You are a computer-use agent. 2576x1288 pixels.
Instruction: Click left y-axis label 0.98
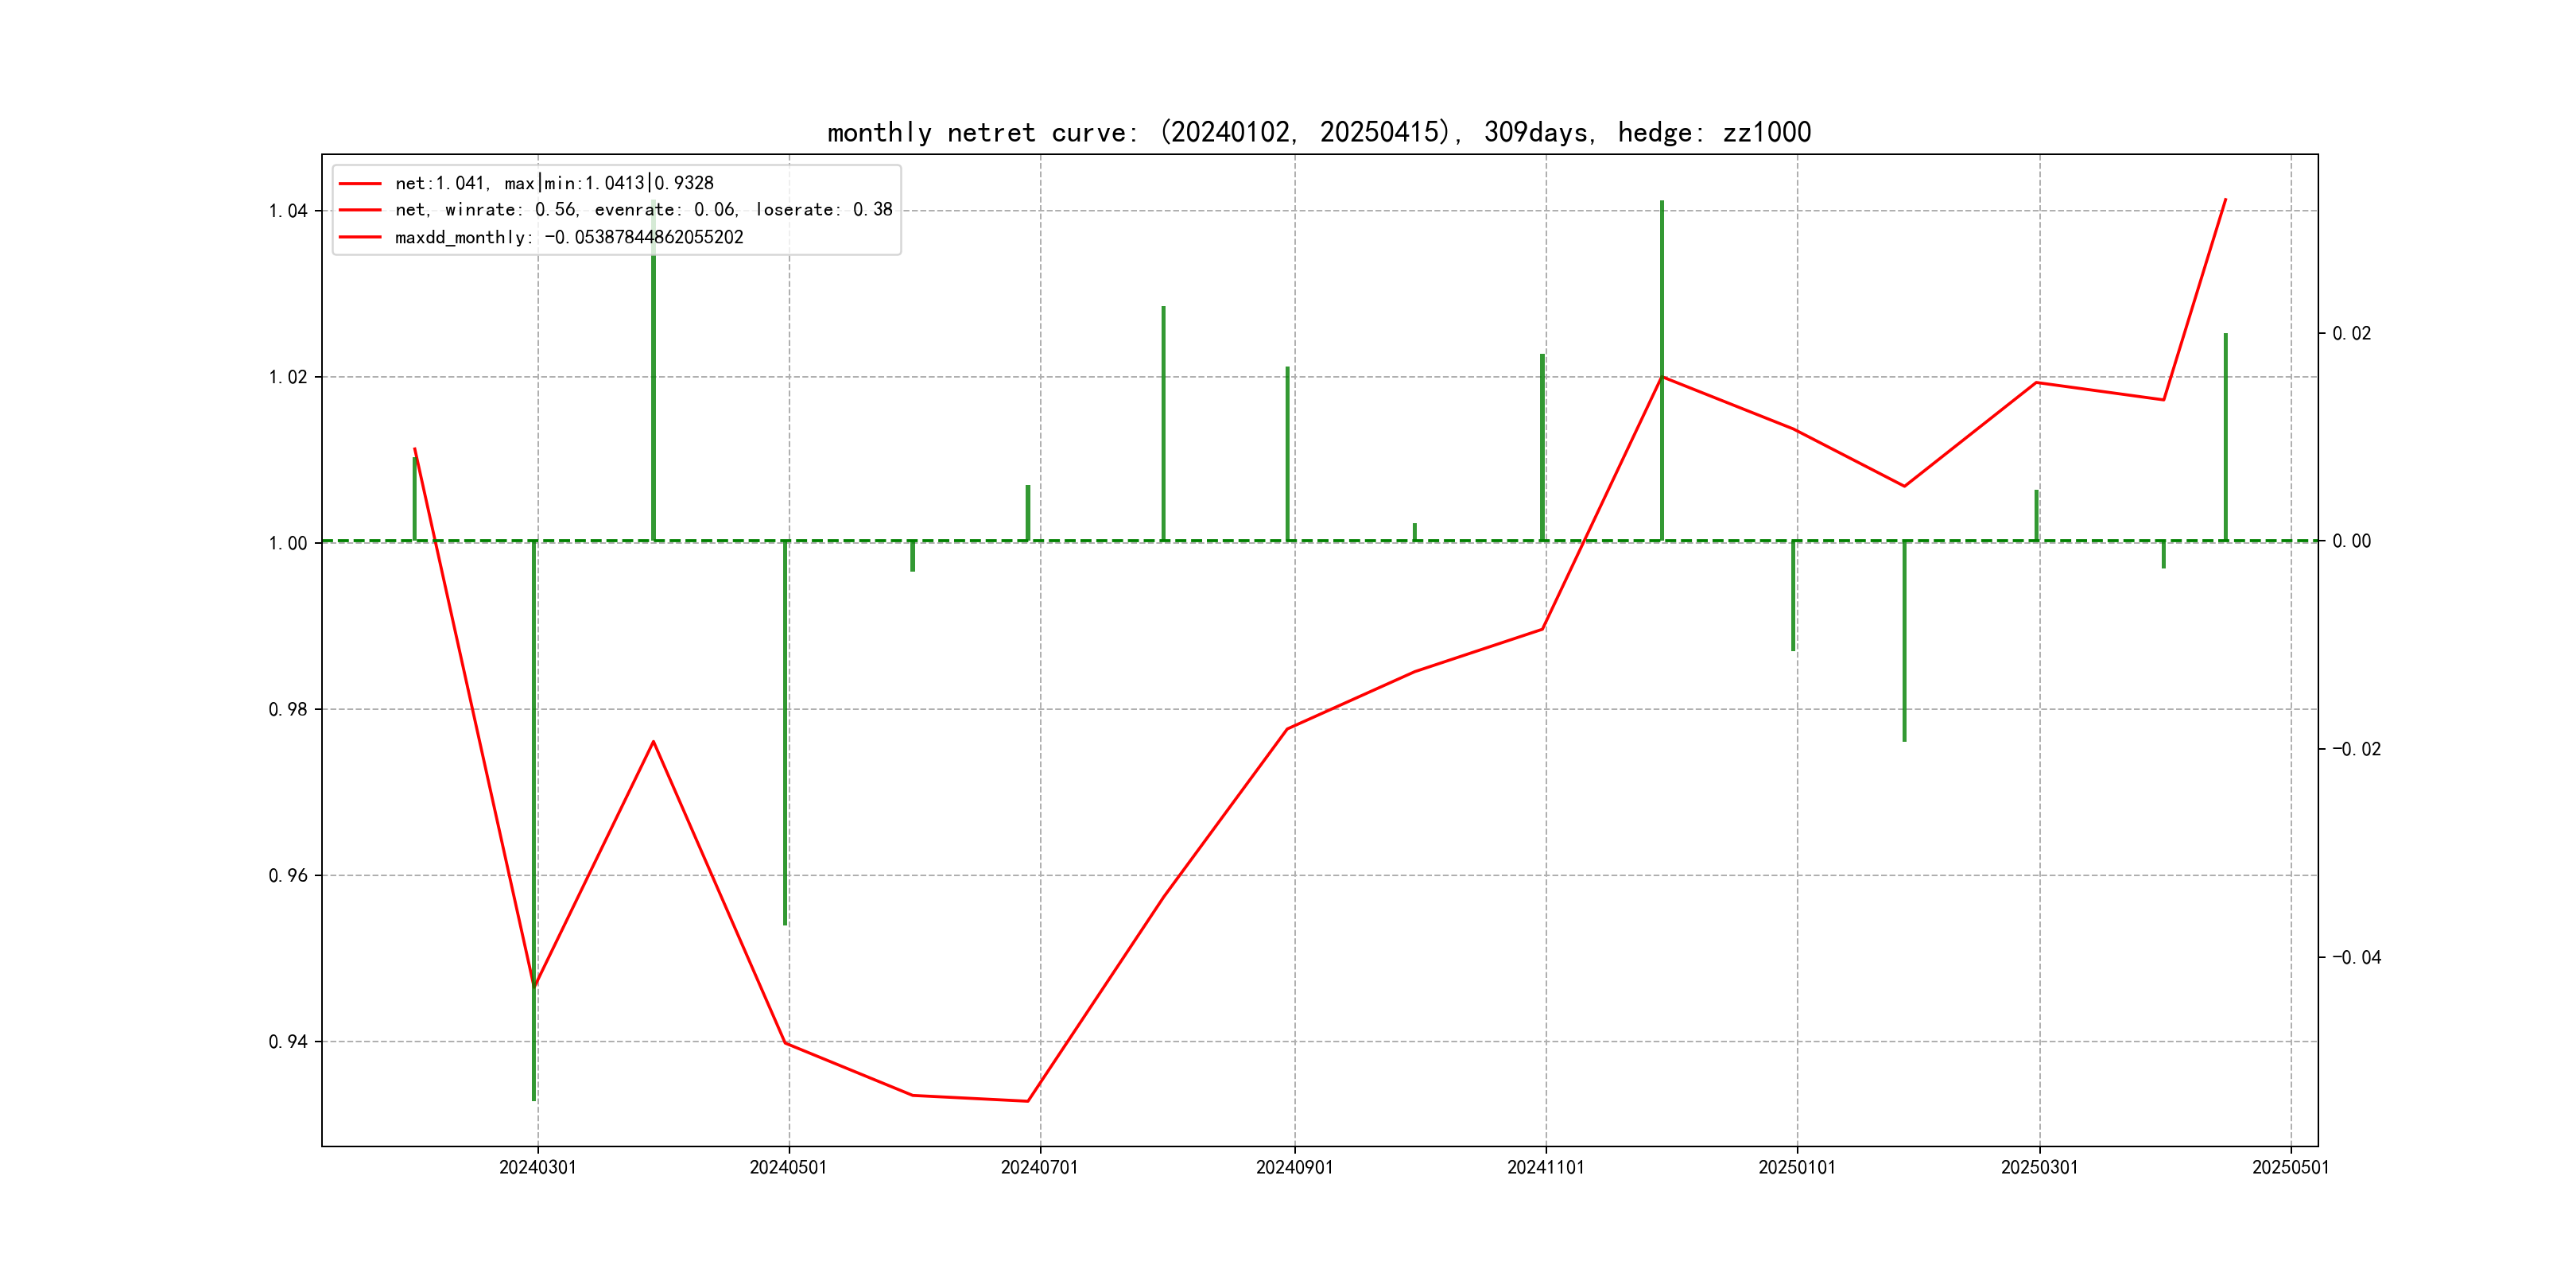point(288,710)
